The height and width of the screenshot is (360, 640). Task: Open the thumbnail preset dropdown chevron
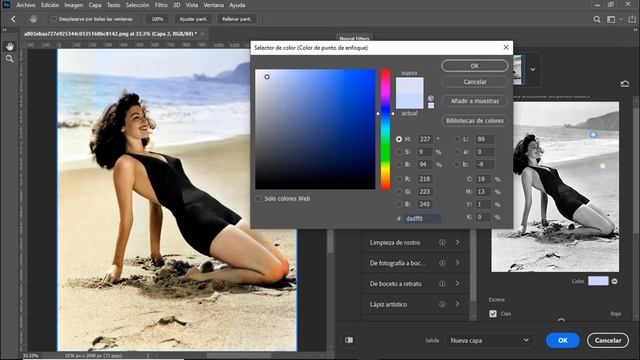click(533, 69)
